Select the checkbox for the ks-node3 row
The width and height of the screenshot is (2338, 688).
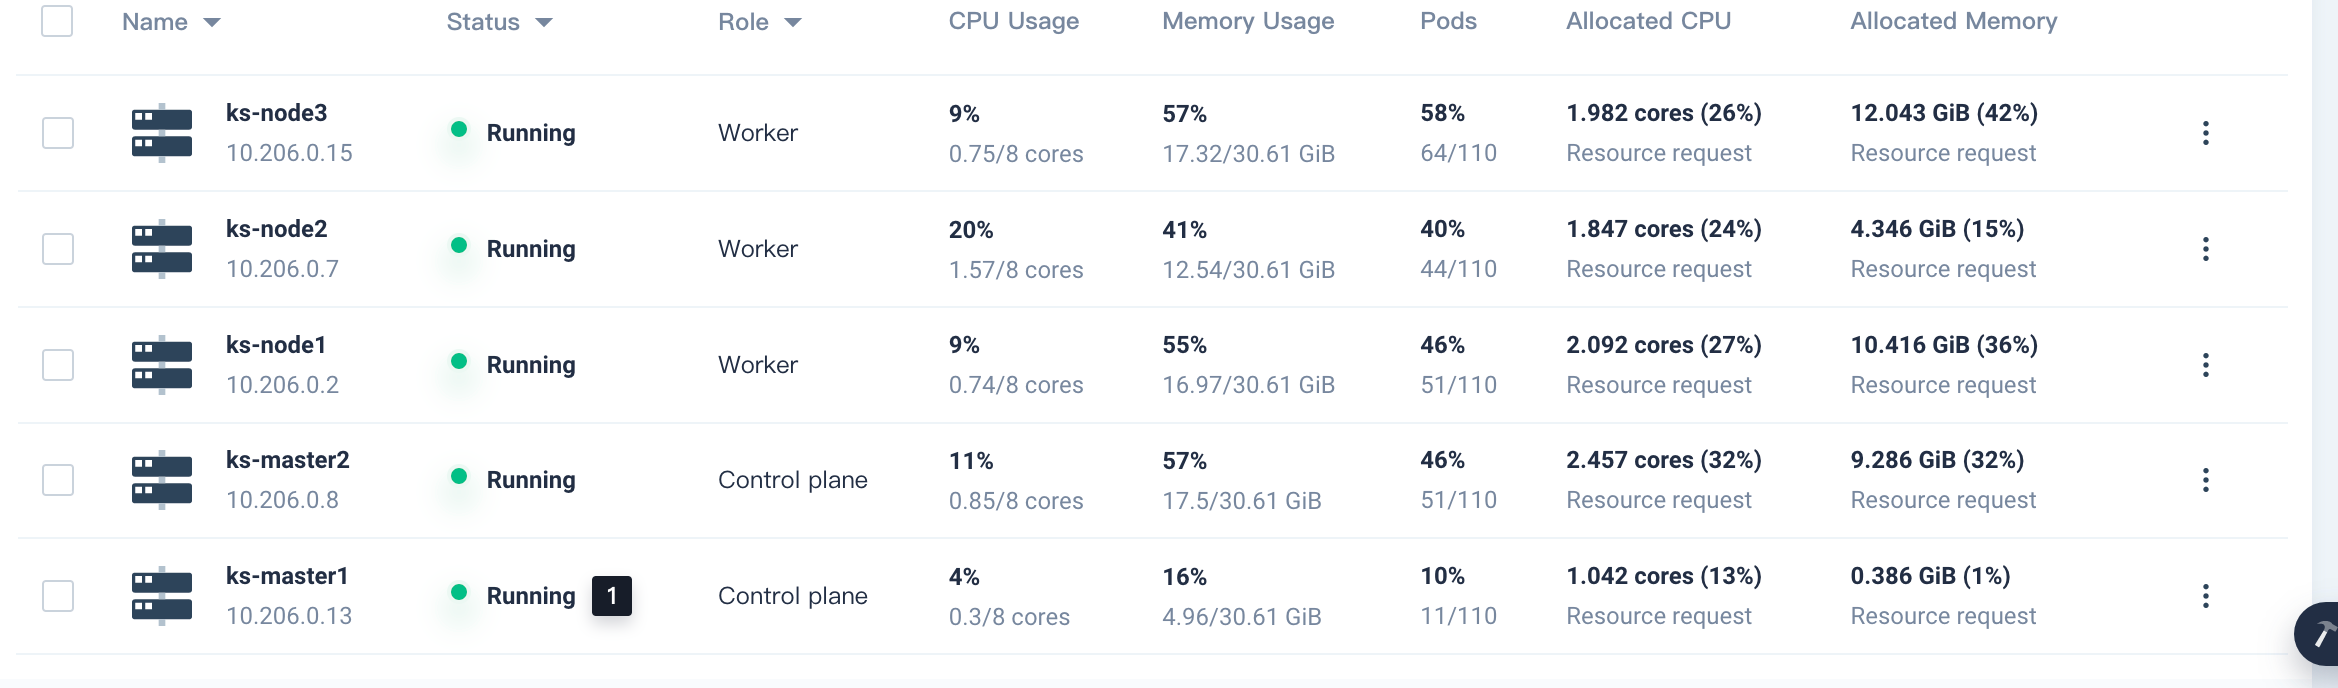coord(57,132)
